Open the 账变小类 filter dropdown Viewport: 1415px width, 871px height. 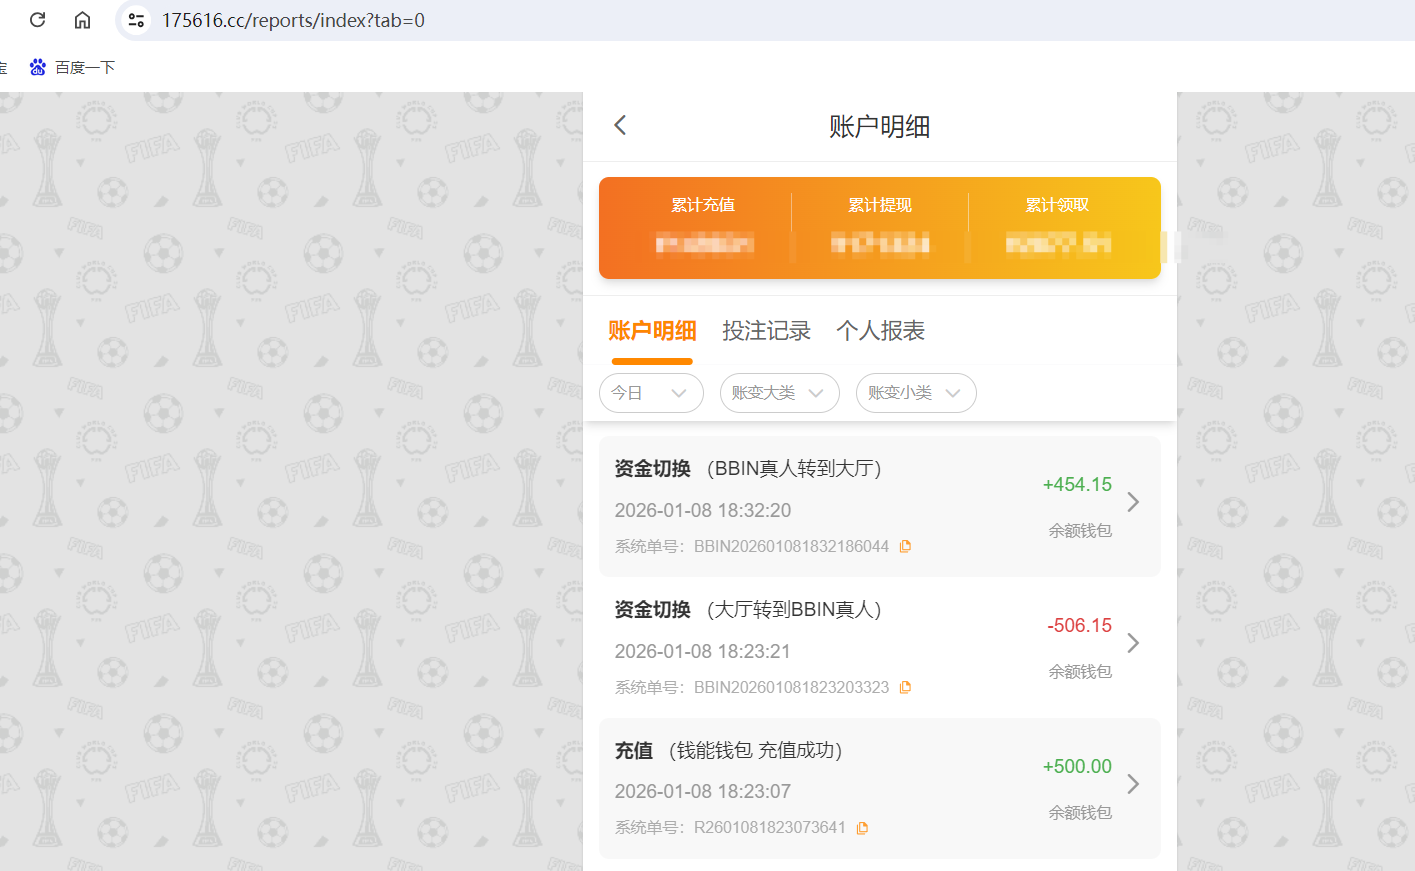915,393
